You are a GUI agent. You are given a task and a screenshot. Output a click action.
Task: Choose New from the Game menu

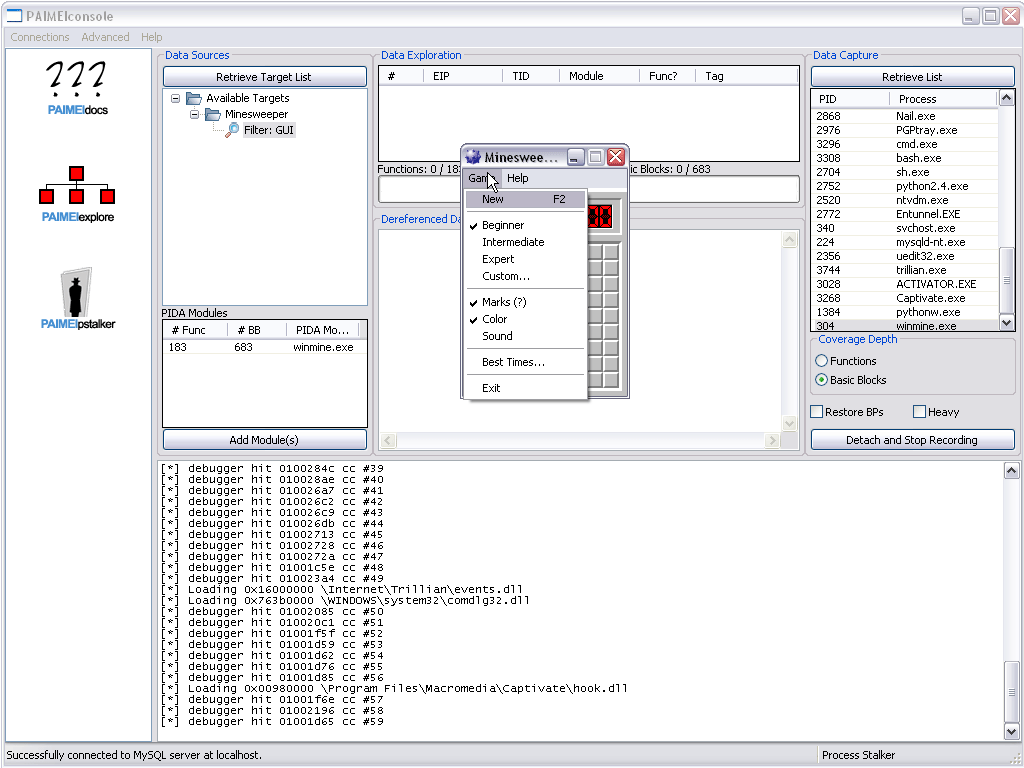pos(526,199)
